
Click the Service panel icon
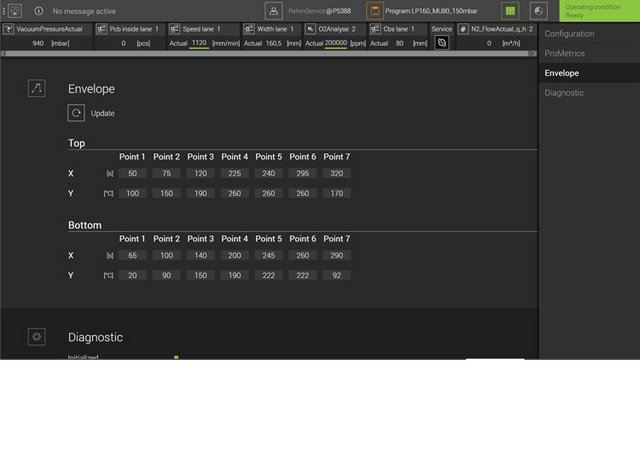441,43
